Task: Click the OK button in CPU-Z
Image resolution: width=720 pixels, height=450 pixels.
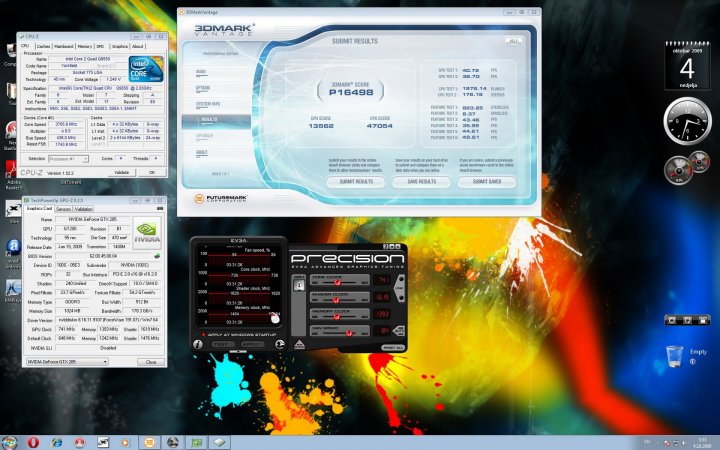Action: coord(152,172)
